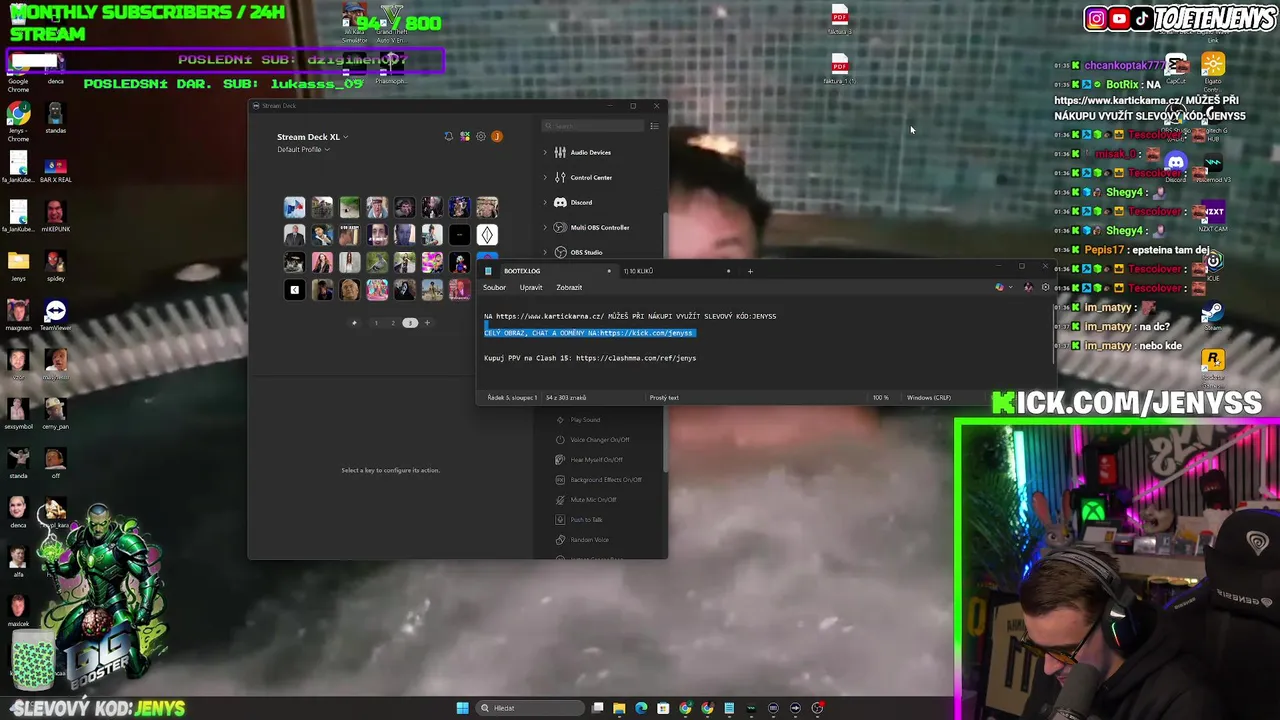Switch to page 1 of the deck
The image size is (1280, 720).
click(x=376, y=323)
